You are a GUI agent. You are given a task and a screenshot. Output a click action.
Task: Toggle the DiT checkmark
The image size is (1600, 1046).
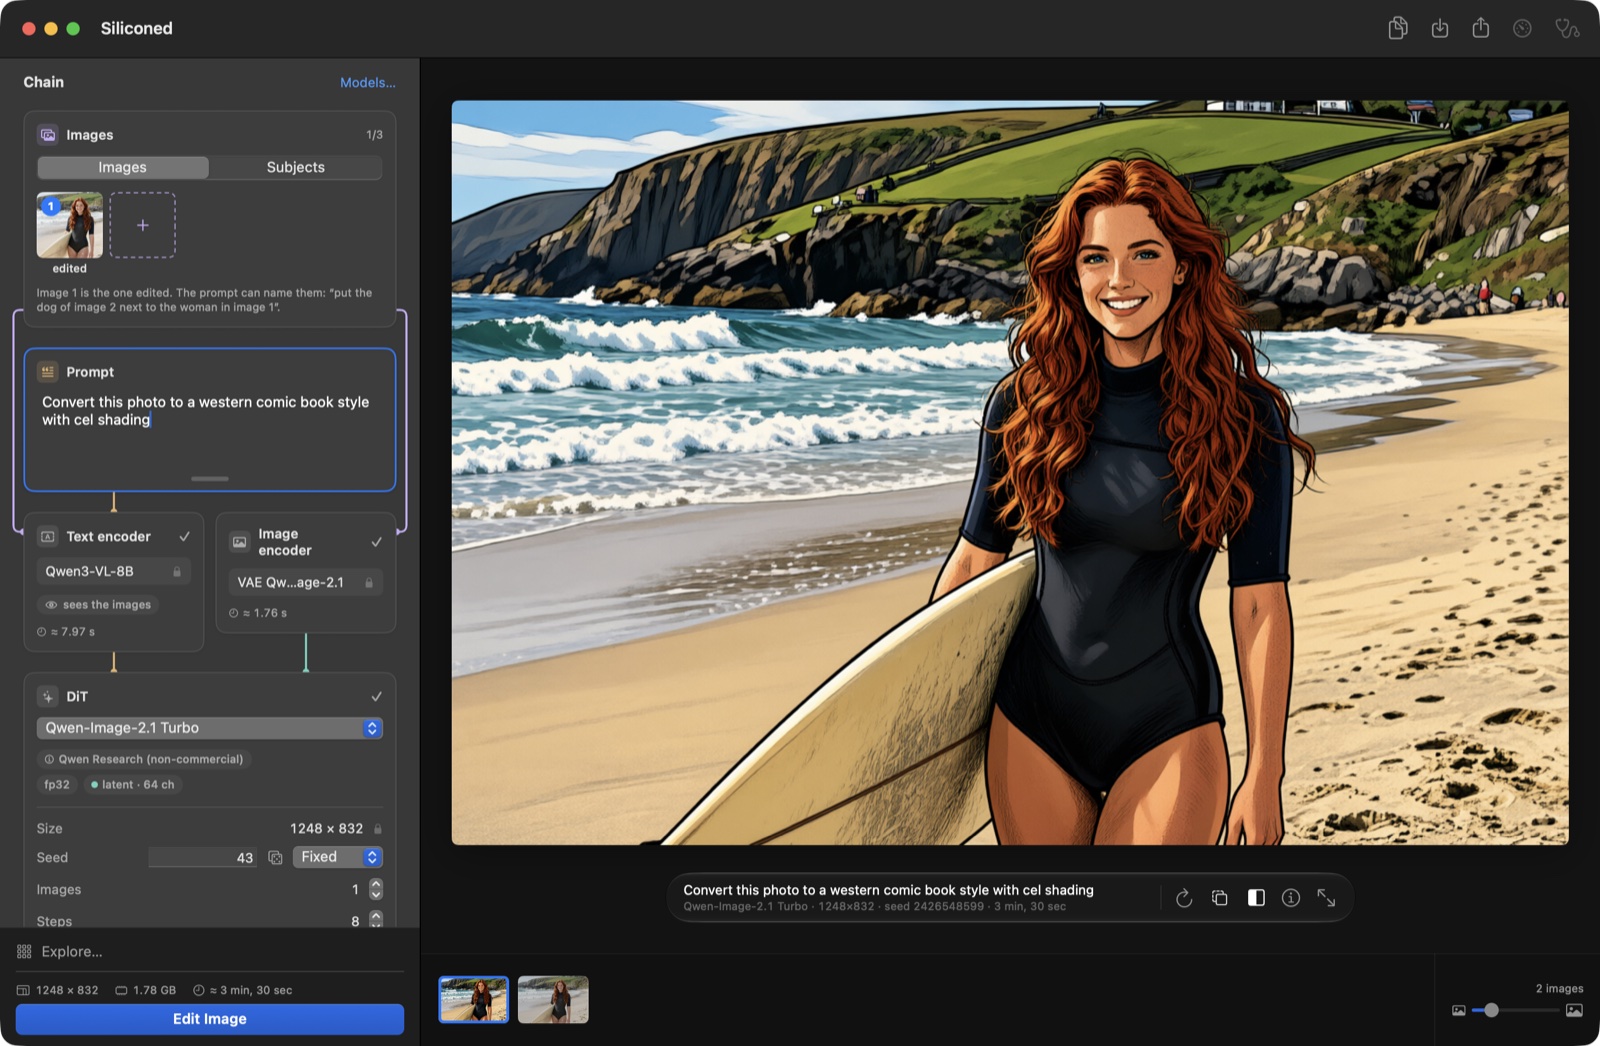point(376,696)
